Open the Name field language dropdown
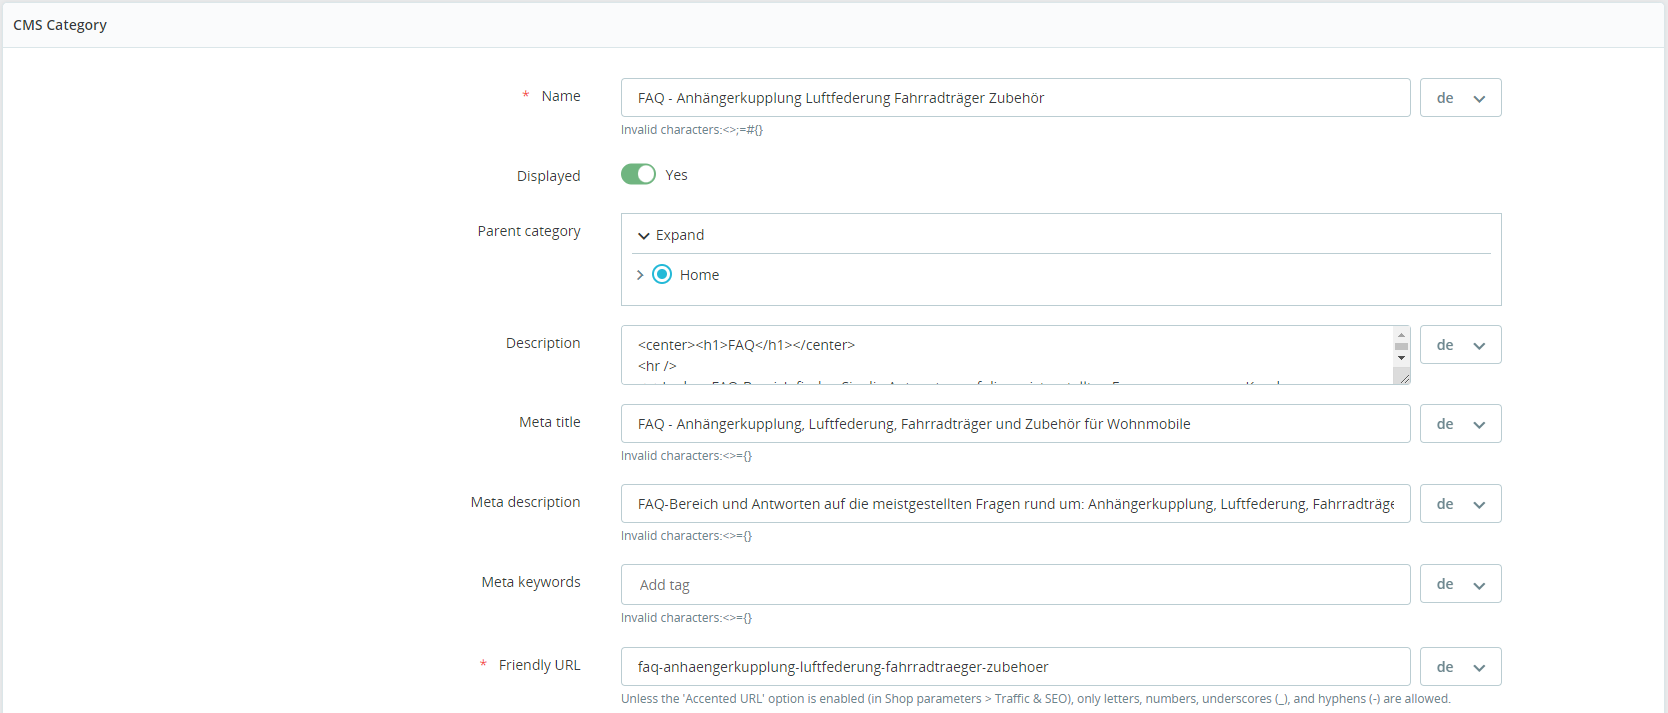The height and width of the screenshot is (713, 1668). tap(1460, 98)
